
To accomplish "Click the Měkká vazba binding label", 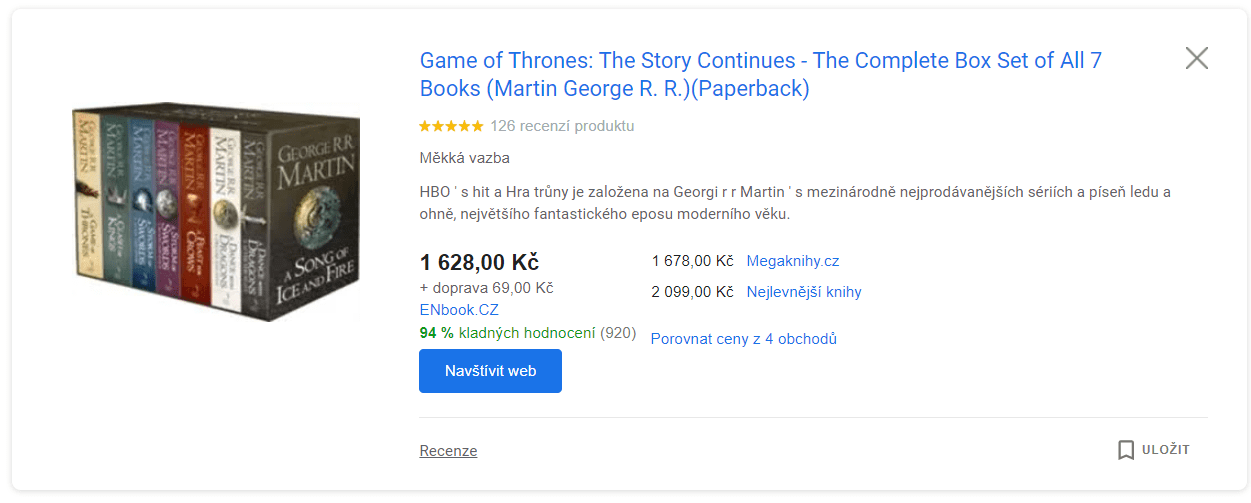I will [x=464, y=158].
